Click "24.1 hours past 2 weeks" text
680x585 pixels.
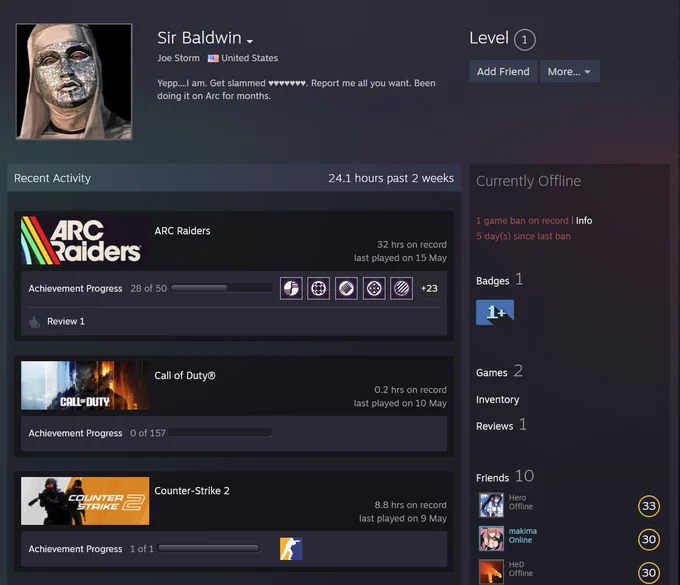pyautogui.click(x=391, y=178)
